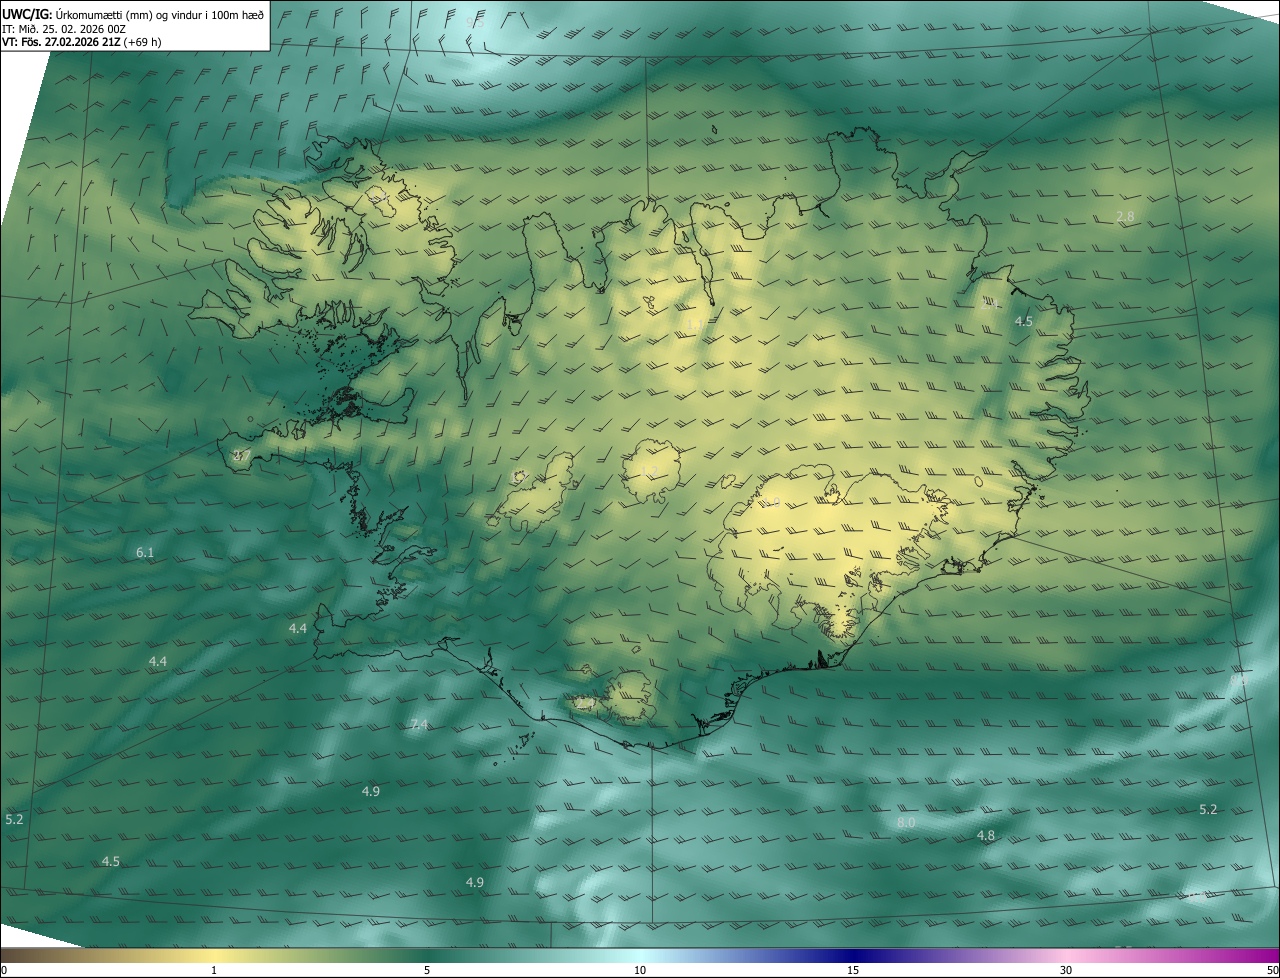Click the '0' tick label on the color scale

pyautogui.click(x=3, y=971)
